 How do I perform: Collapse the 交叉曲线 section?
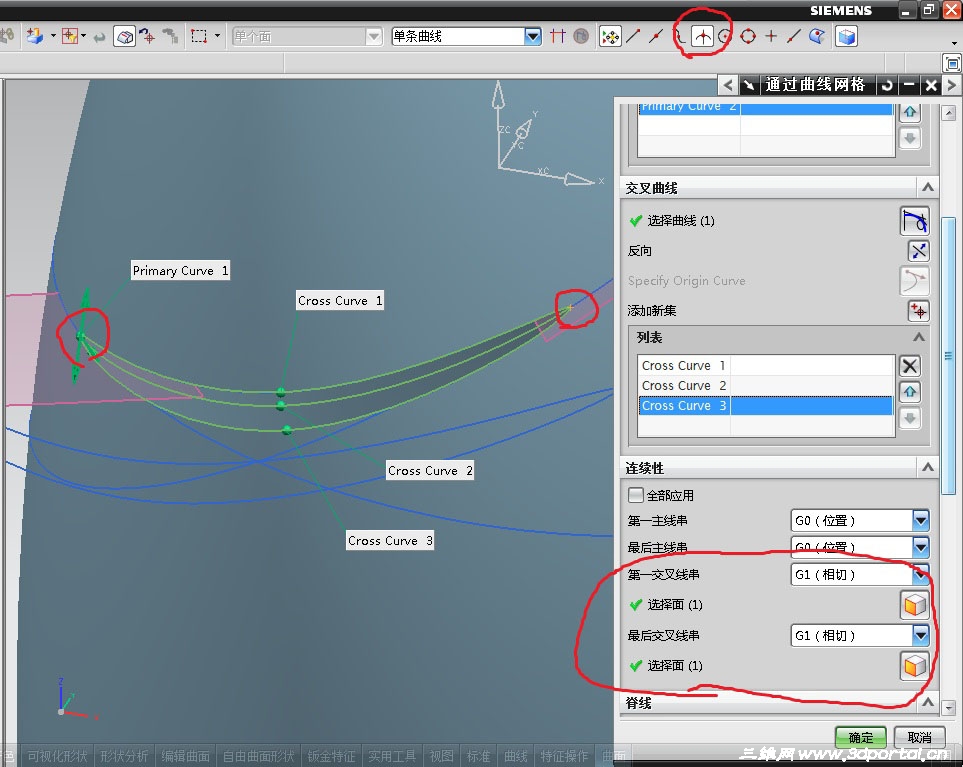pyautogui.click(x=927, y=188)
